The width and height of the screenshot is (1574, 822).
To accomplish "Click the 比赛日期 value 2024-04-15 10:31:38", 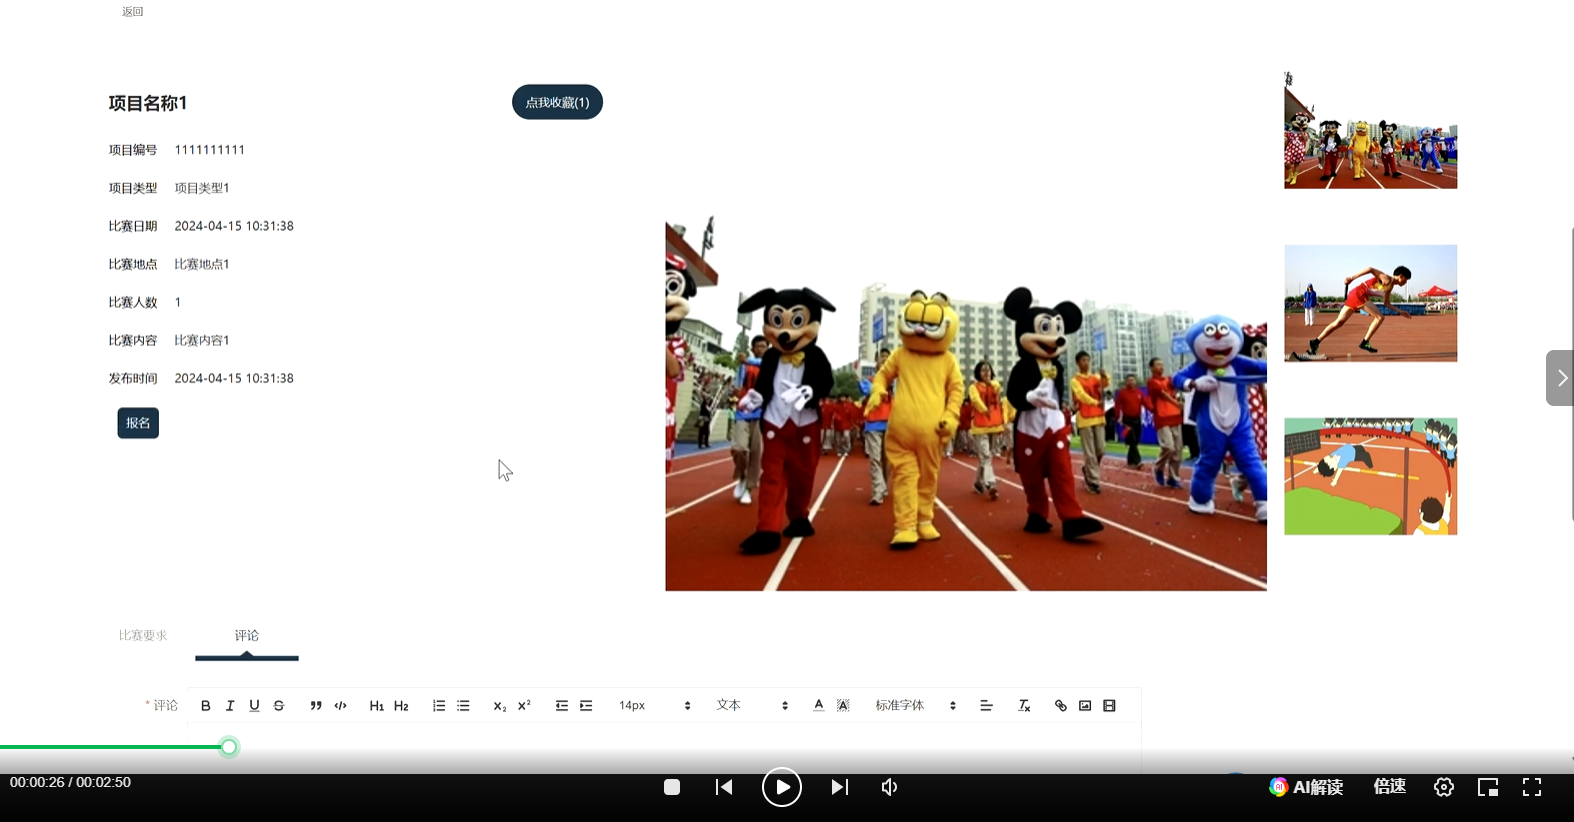I will pos(234,226).
